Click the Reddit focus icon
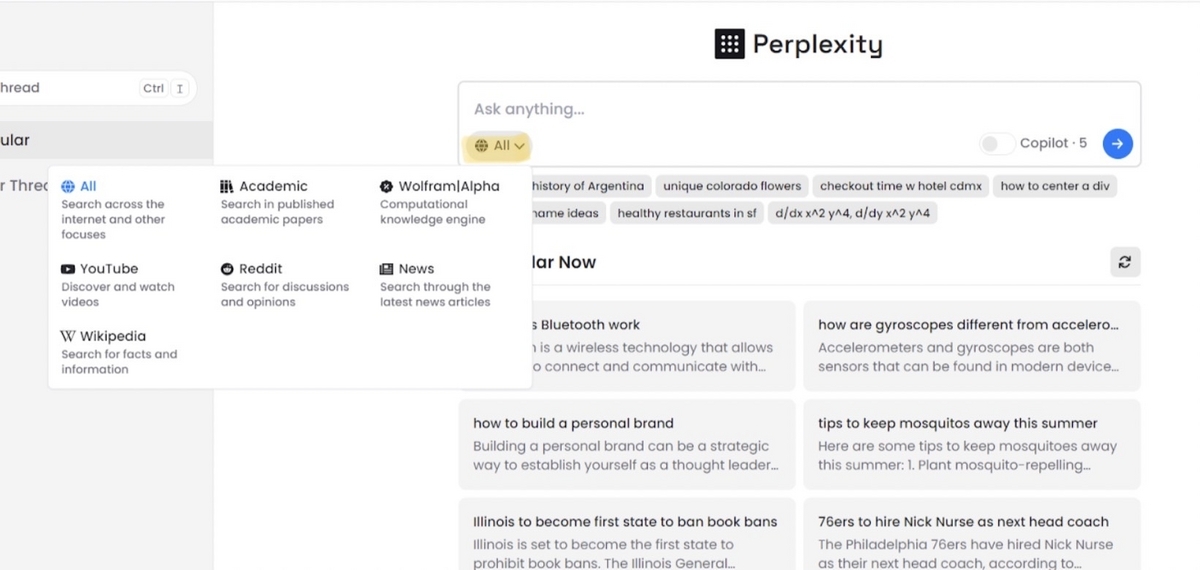The height and width of the screenshot is (570, 1200). pos(227,269)
